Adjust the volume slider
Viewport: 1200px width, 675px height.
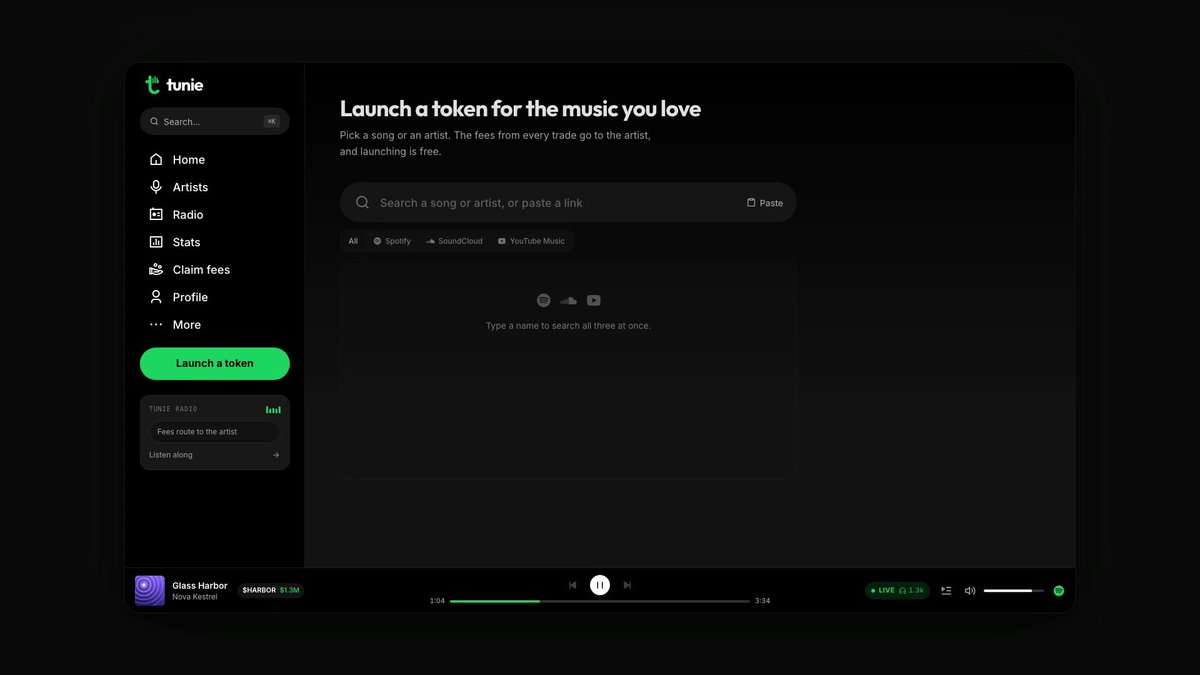pyautogui.click(x=1014, y=591)
